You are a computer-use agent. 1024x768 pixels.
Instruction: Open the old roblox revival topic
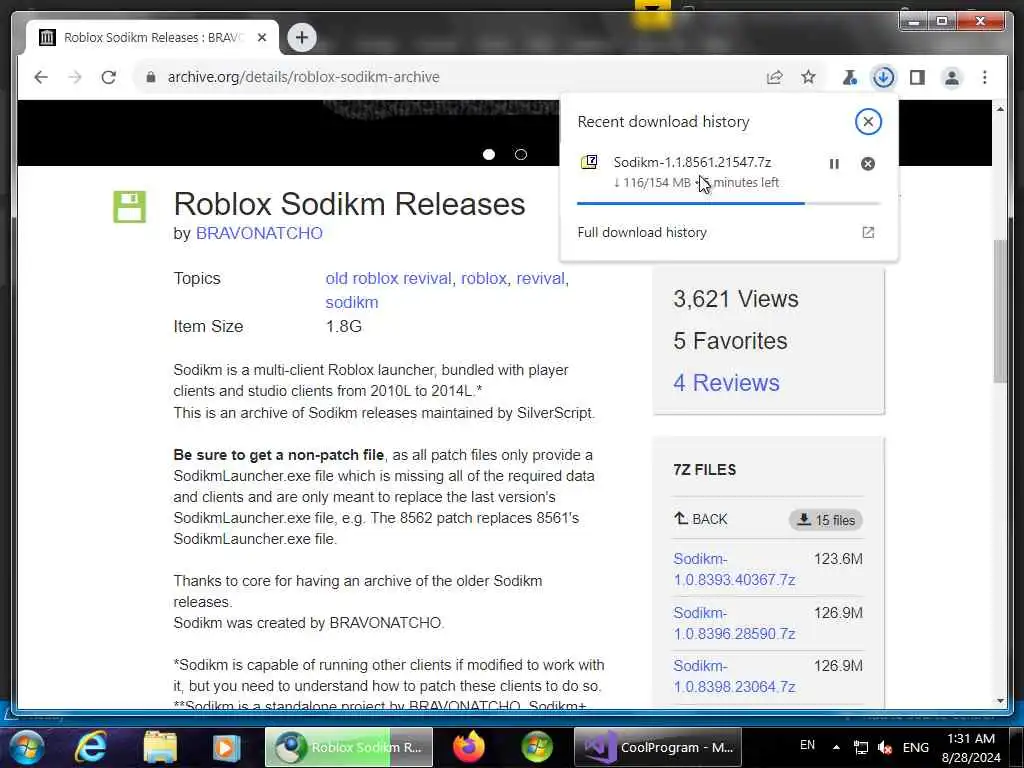tap(388, 278)
